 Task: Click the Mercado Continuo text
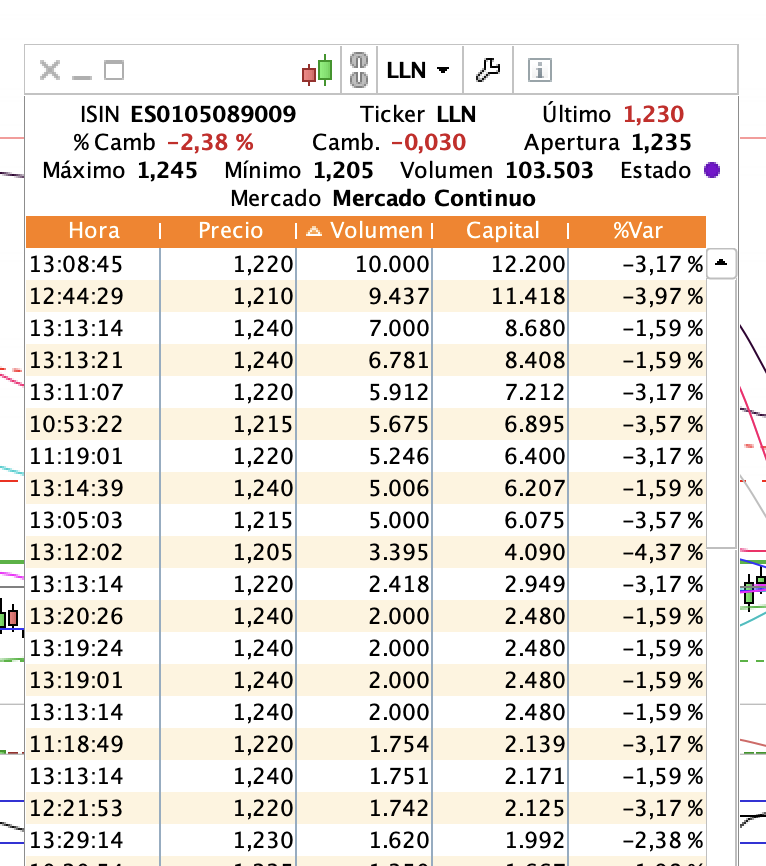pyautogui.click(x=434, y=199)
